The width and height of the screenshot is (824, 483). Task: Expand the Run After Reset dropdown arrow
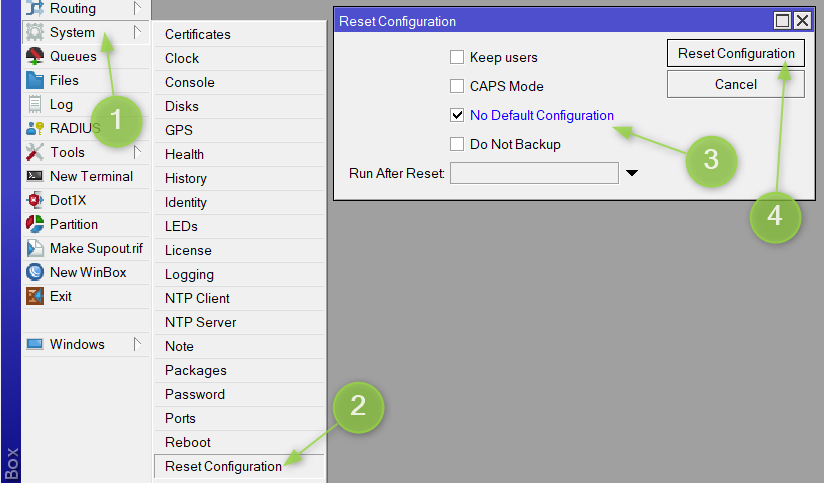tap(632, 174)
